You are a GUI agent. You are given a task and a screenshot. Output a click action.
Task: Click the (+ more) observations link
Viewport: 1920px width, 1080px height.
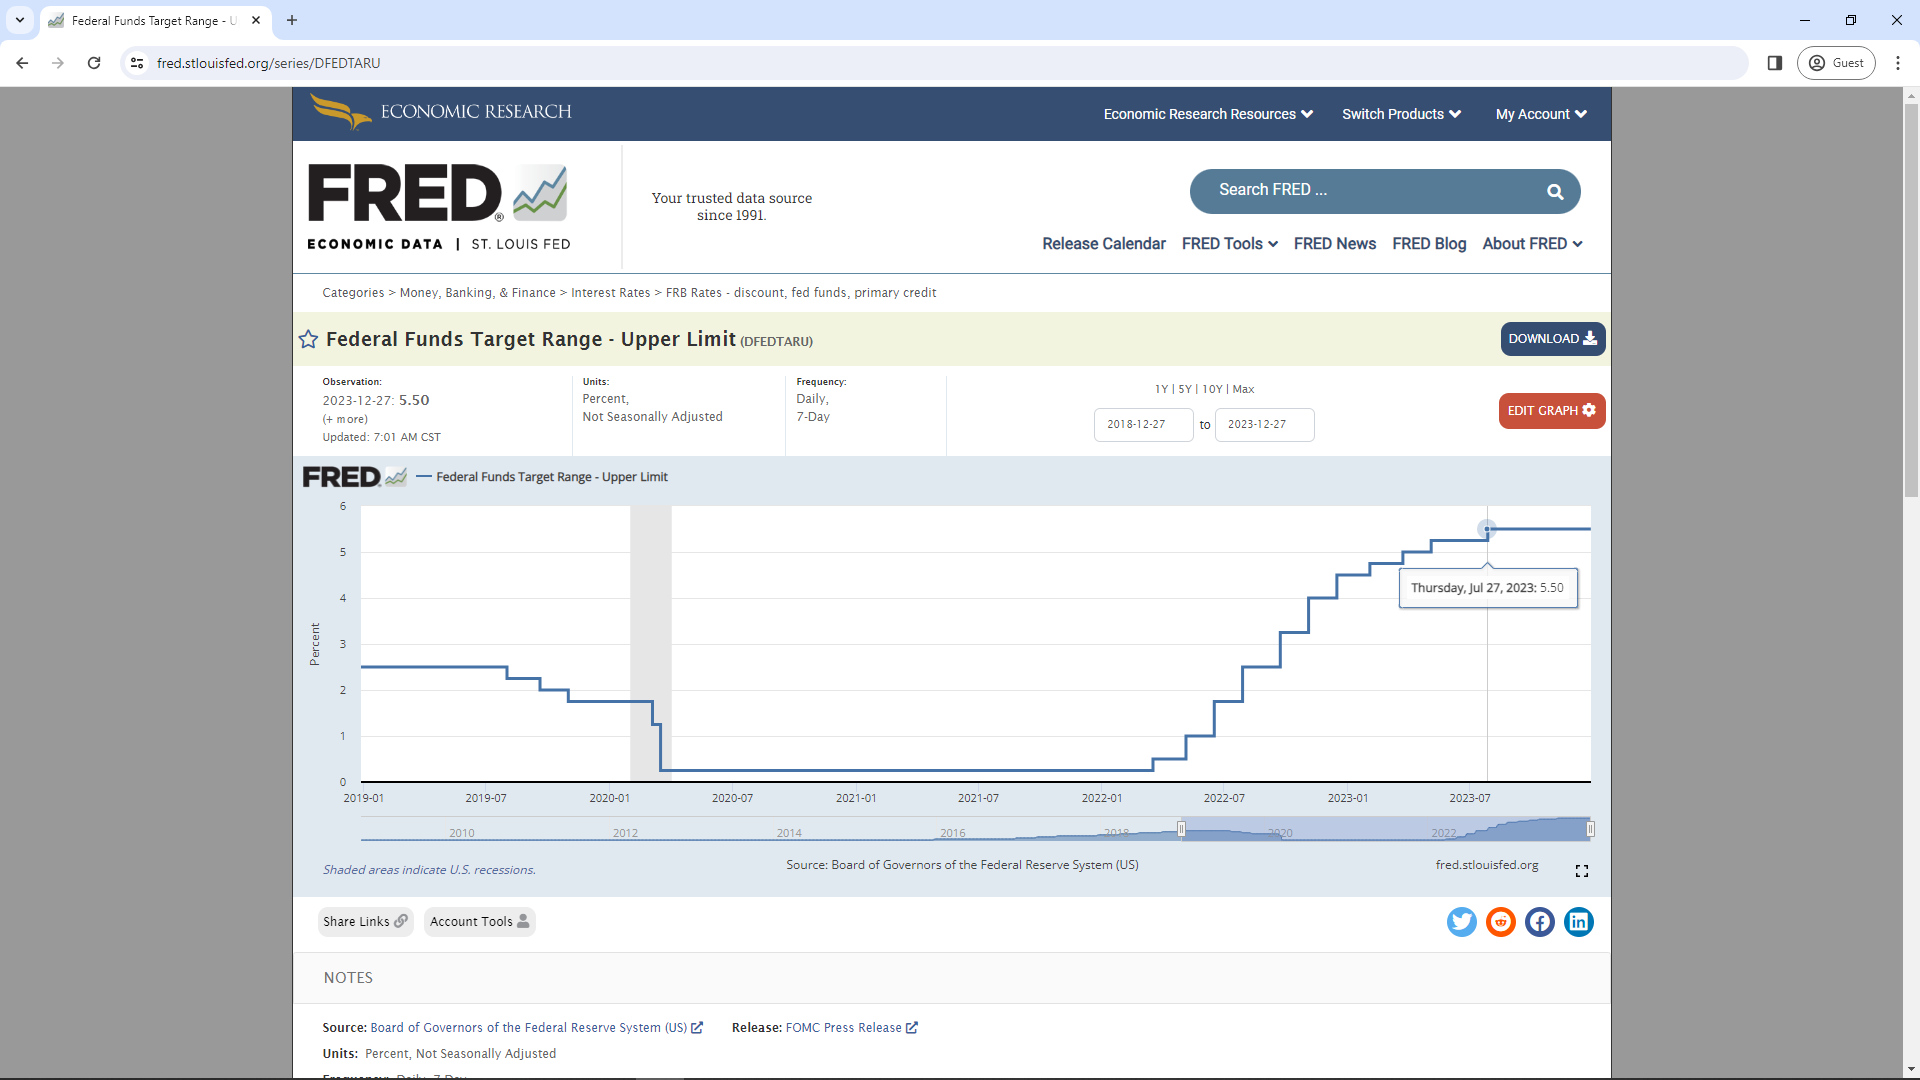coord(345,419)
